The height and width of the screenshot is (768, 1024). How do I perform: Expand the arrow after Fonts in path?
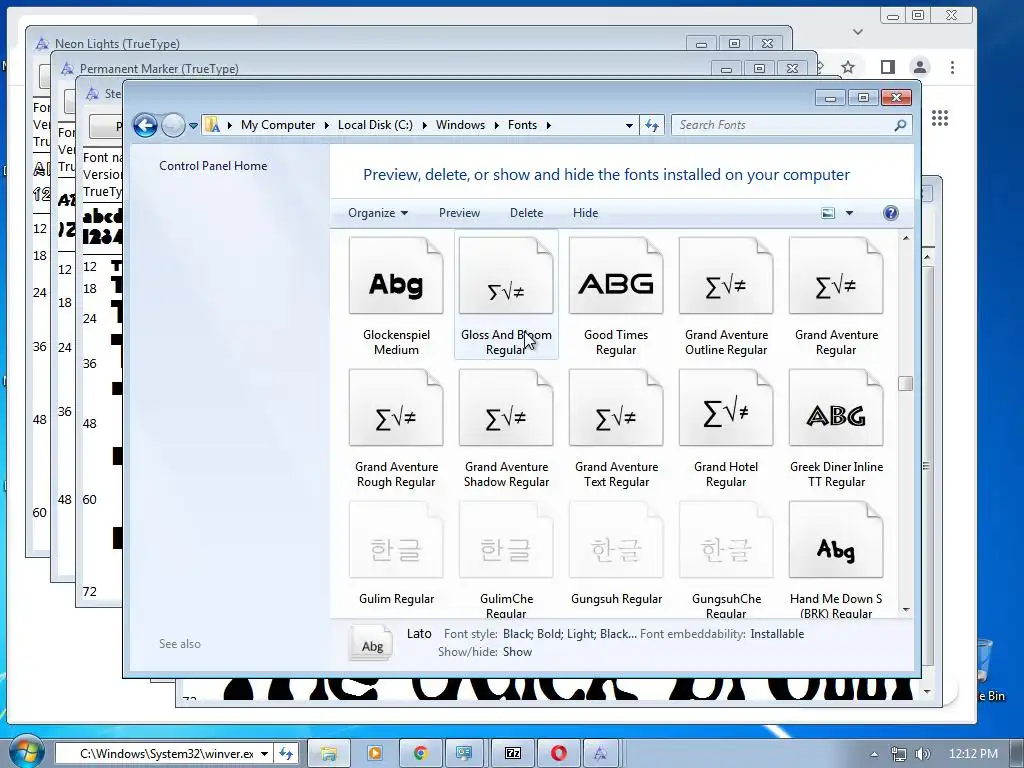pyautogui.click(x=549, y=125)
